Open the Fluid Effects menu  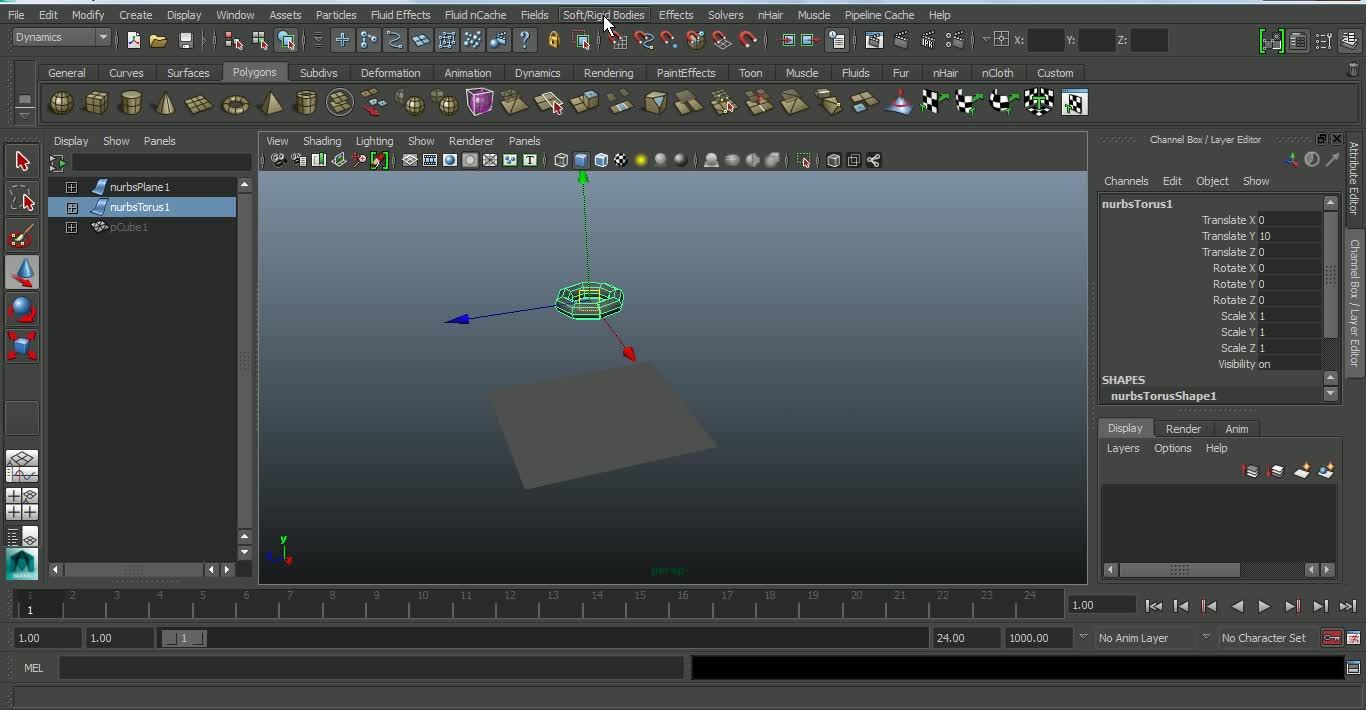400,15
